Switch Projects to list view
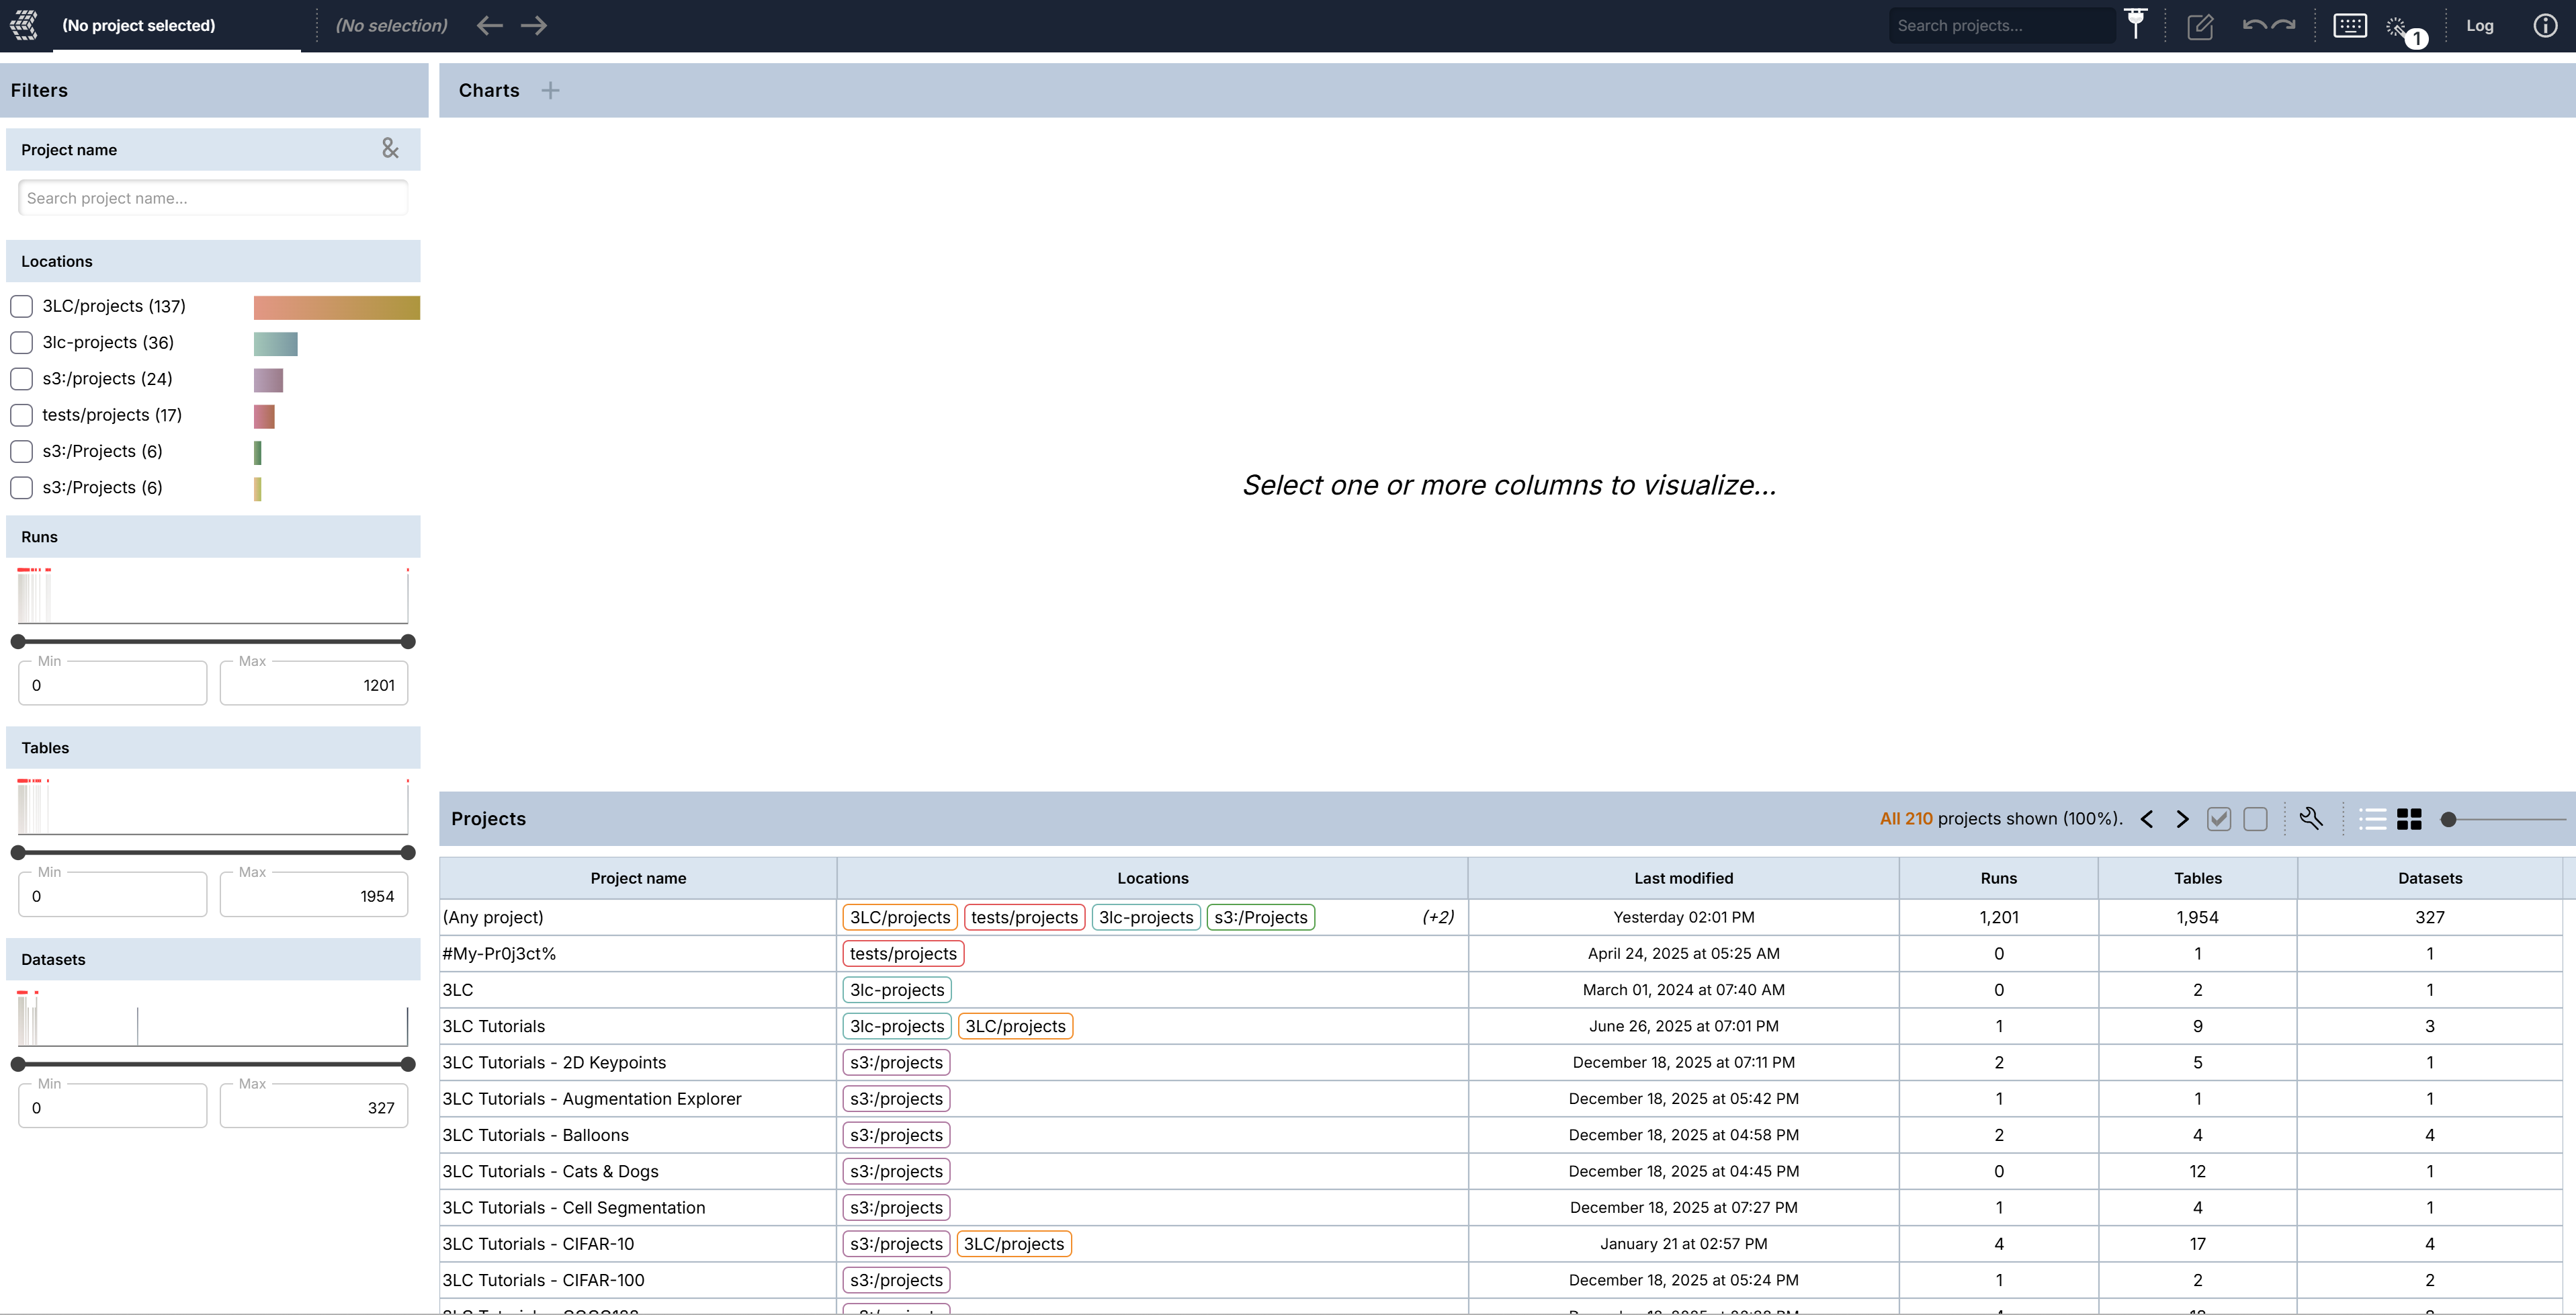The height and width of the screenshot is (1315, 2576). click(x=2372, y=819)
